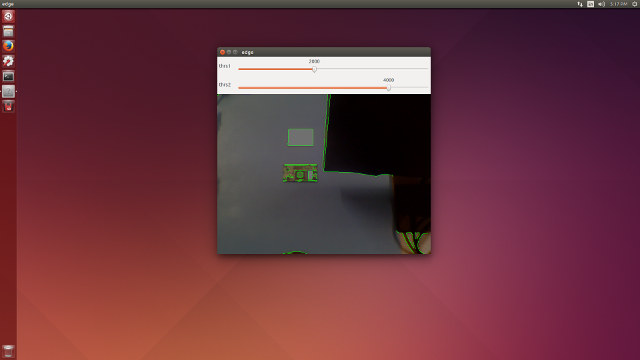Select the running unknown-app question mark icon
The height and width of the screenshot is (360, 640).
(x=8, y=91)
